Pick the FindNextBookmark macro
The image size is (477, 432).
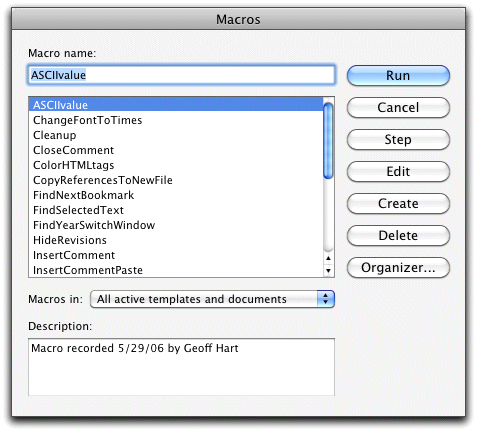pyautogui.click(x=176, y=195)
